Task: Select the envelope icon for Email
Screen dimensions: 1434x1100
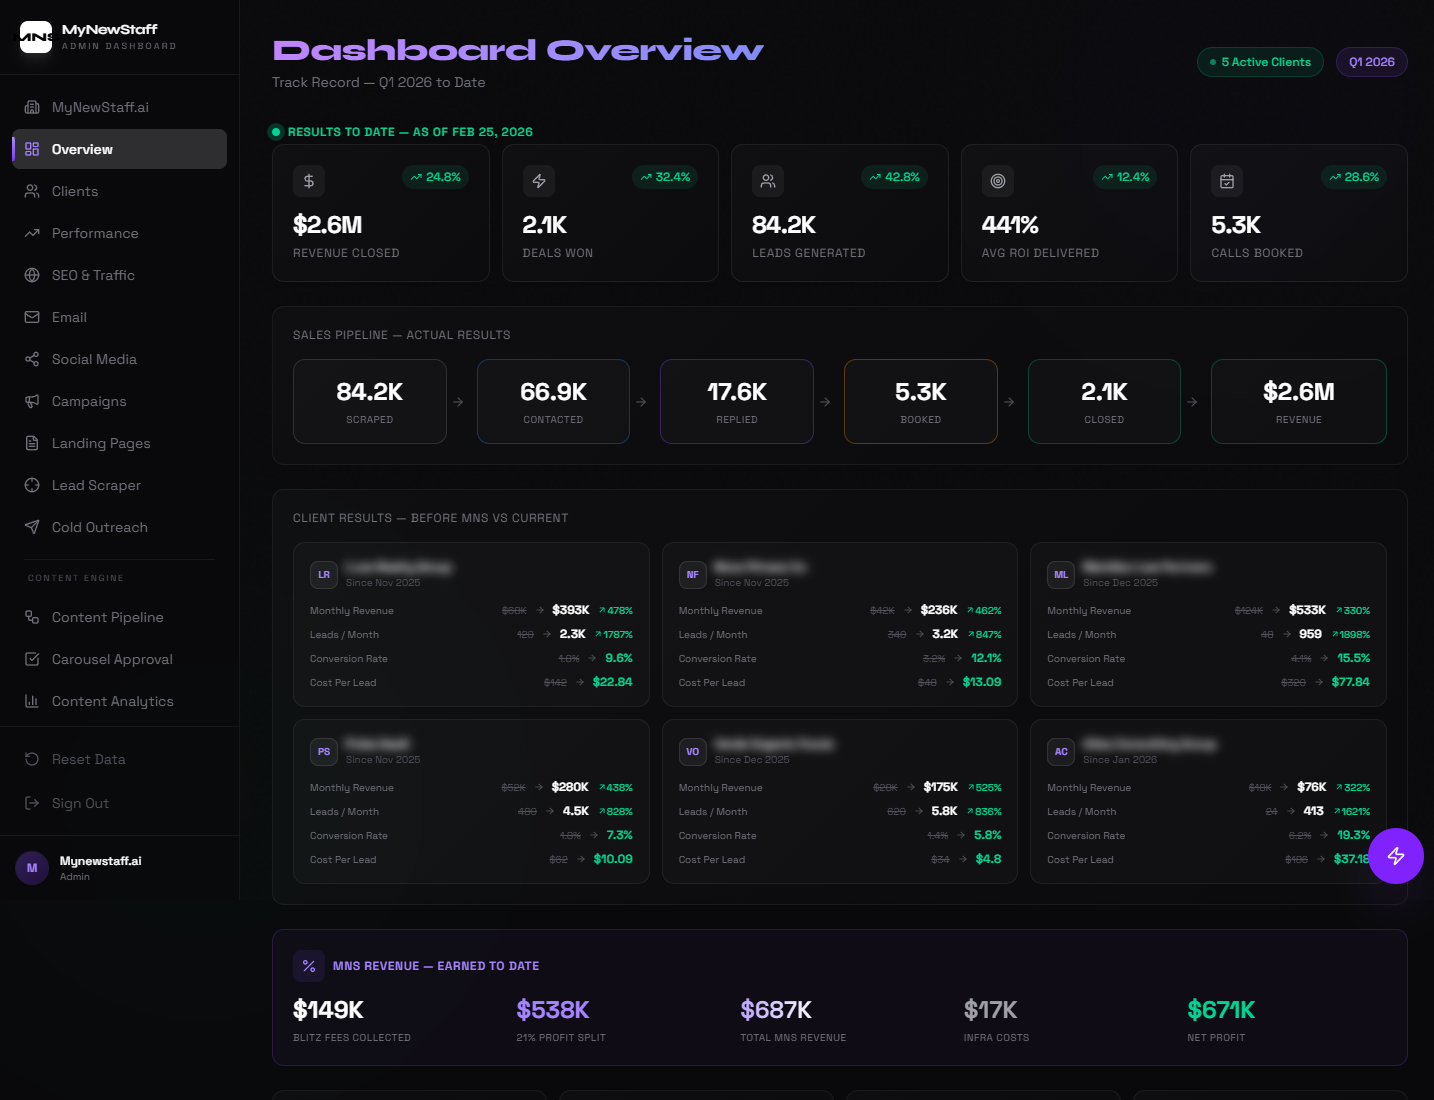Action: (33, 317)
